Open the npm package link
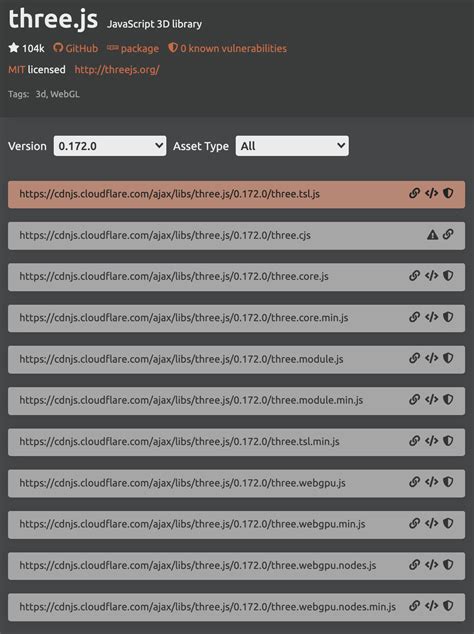 click(133, 49)
